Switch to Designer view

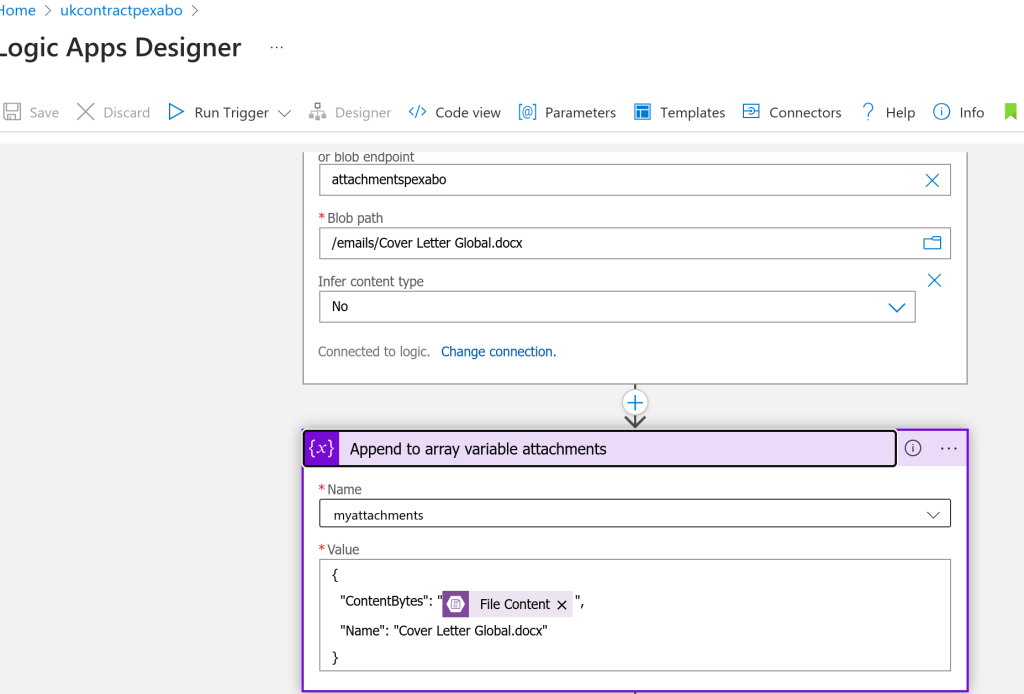click(350, 112)
